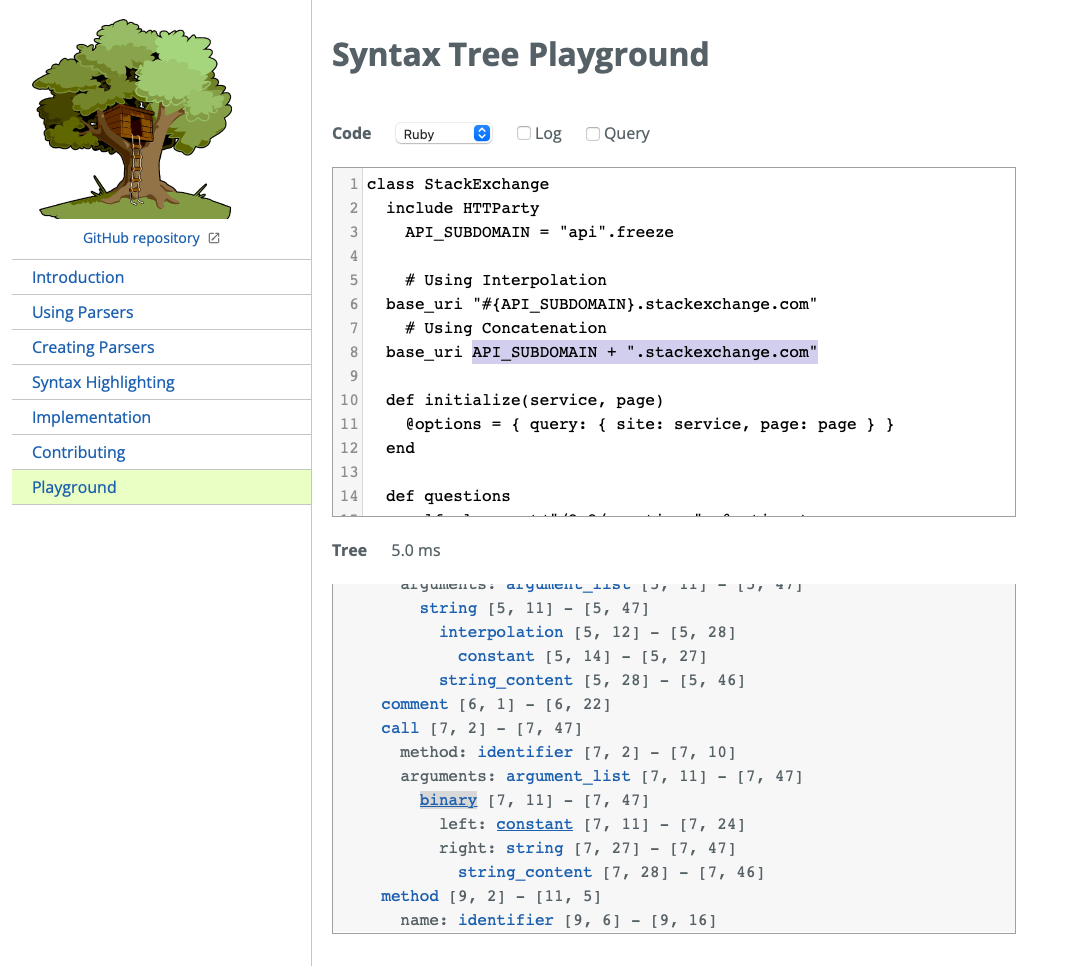This screenshot has height=966, width=1067.
Task: Click the interpolated base_uri string on line 6
Action: tap(644, 304)
